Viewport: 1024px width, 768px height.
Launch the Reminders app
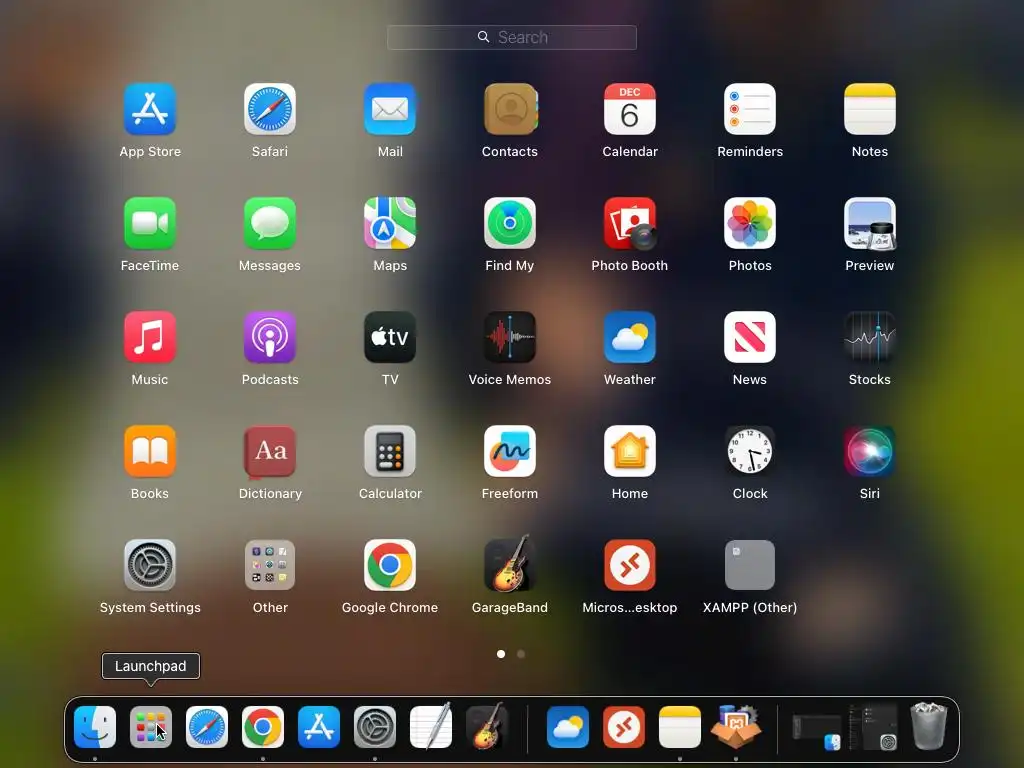pos(750,109)
